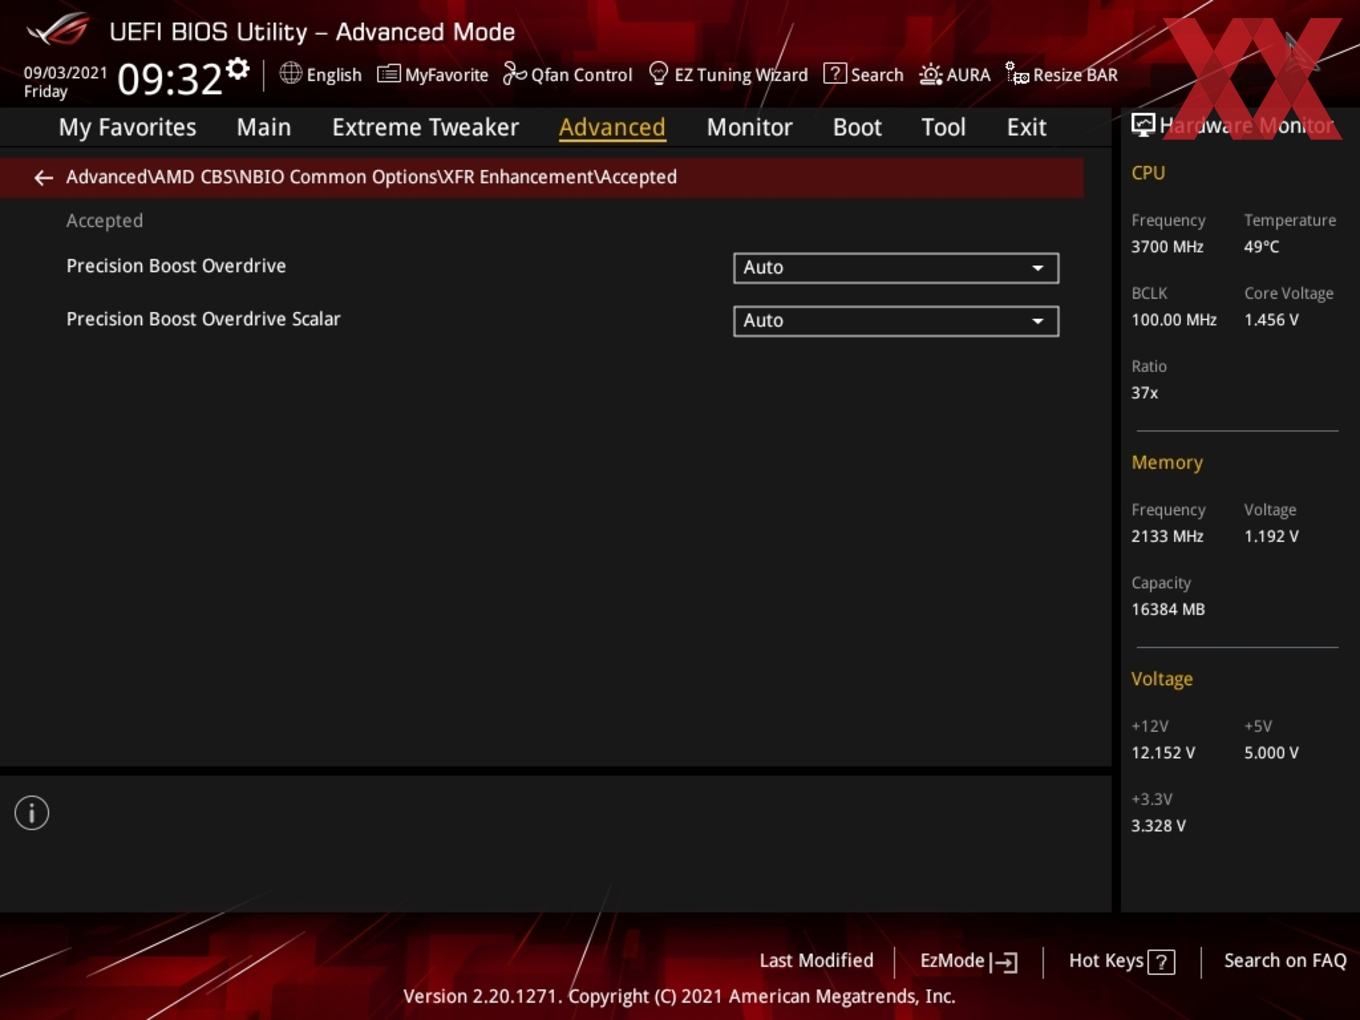
Task: Click the info icon in help panel
Action: [x=32, y=813]
